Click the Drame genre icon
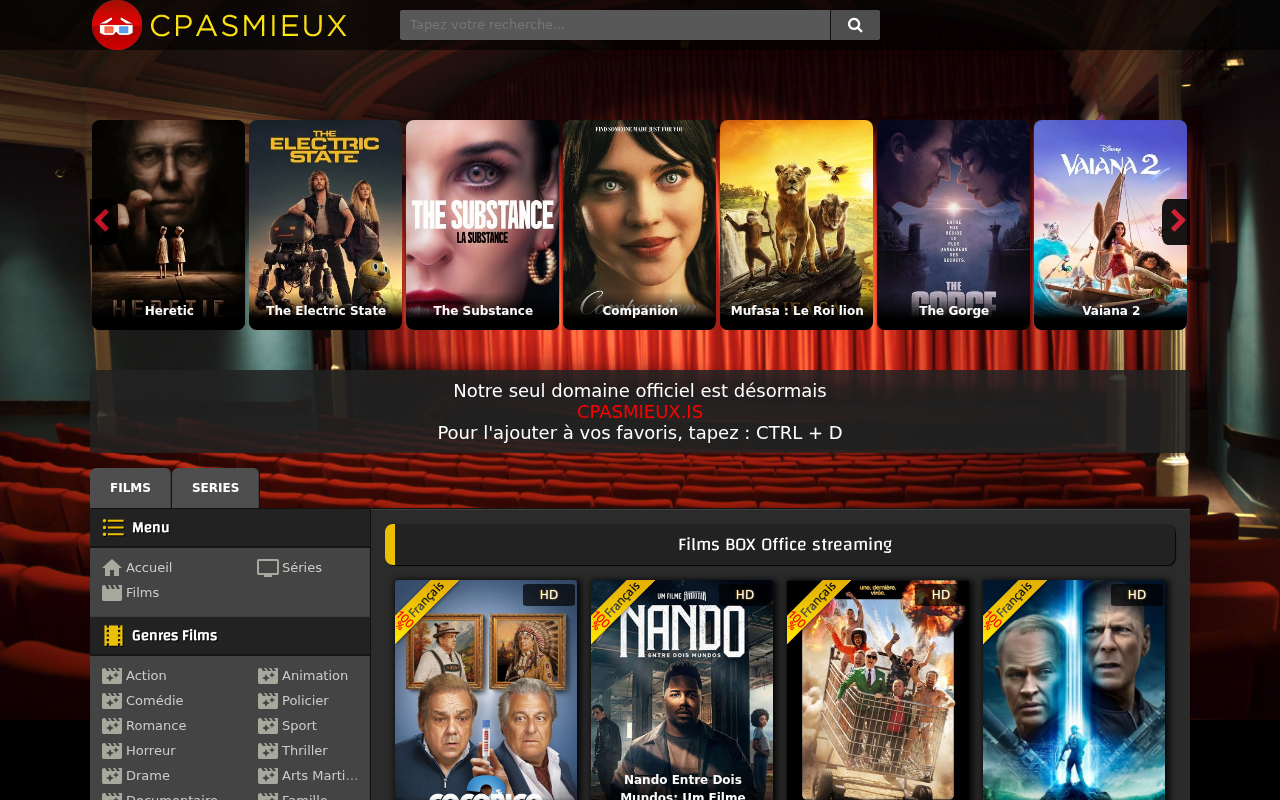The width and height of the screenshot is (1280, 800). click(x=112, y=776)
